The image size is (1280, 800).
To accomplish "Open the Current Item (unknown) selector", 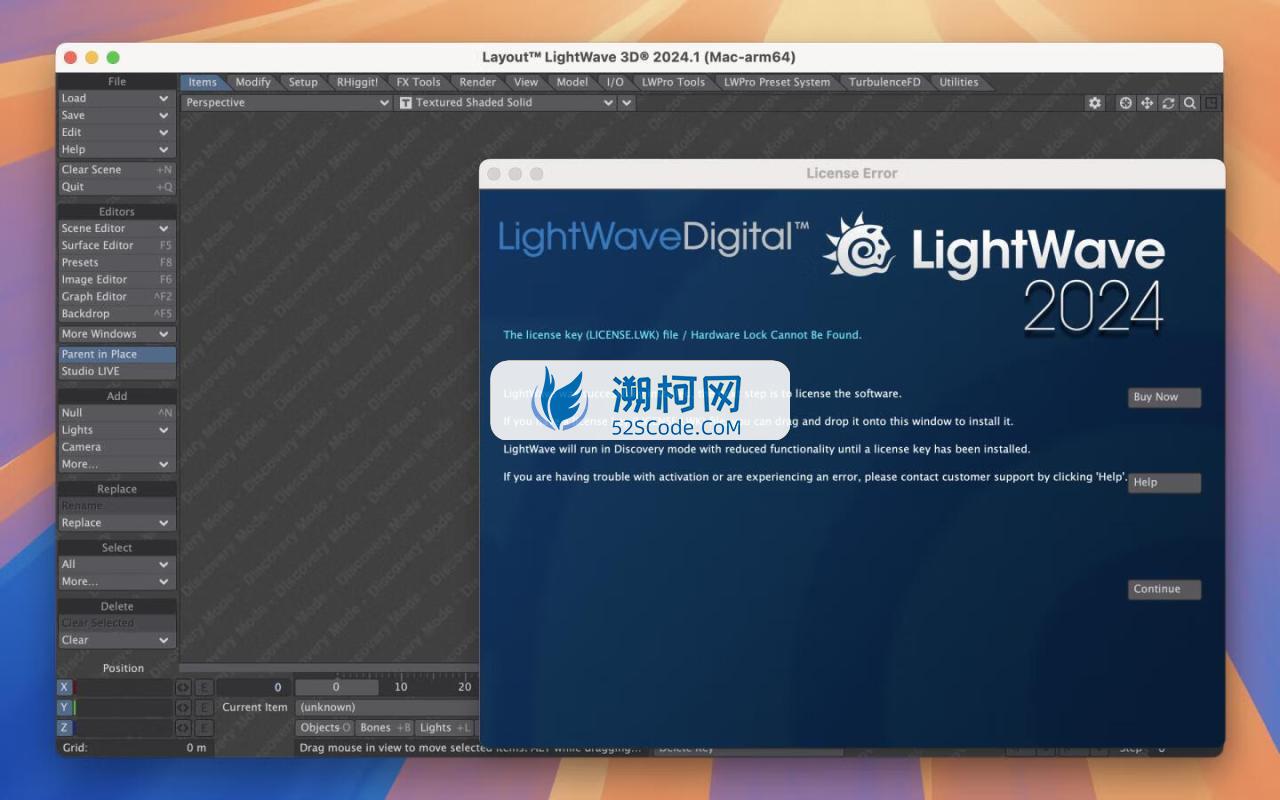I will tap(386, 707).
